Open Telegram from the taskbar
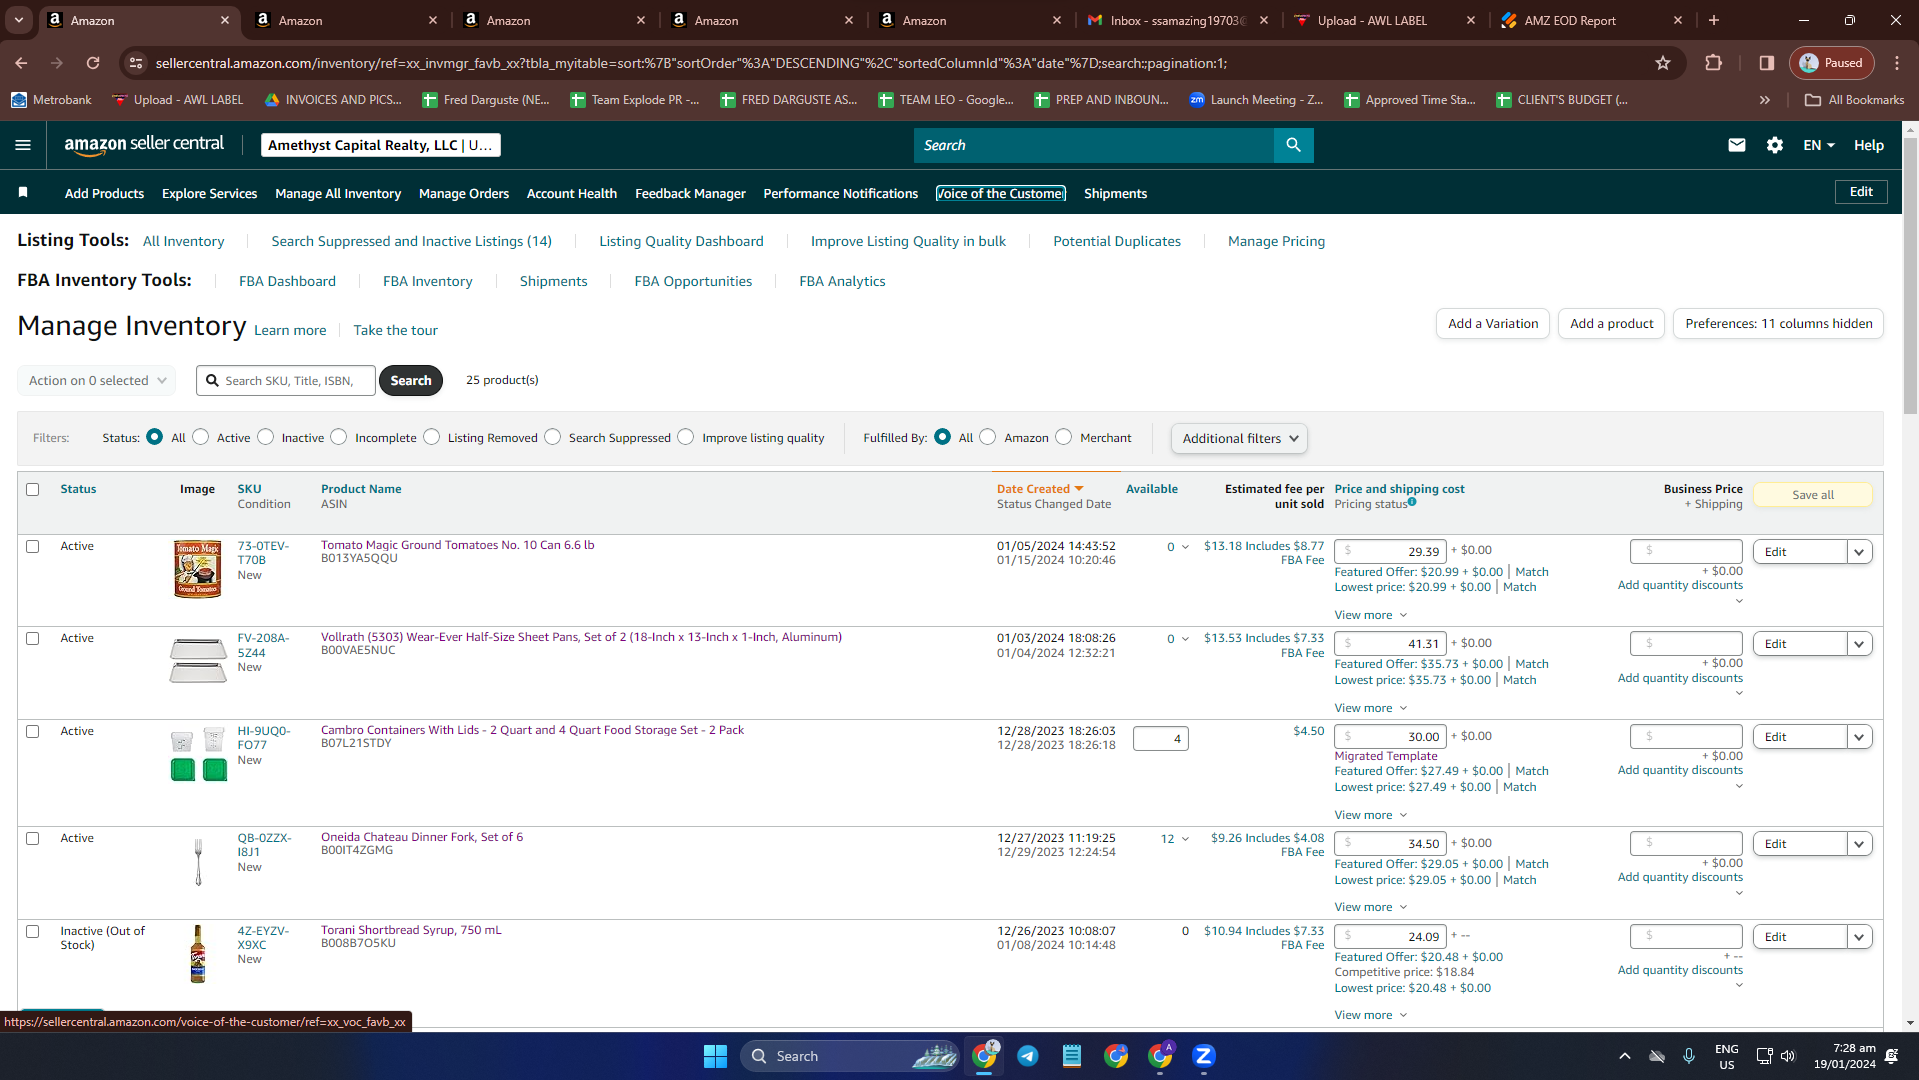Image resolution: width=1919 pixels, height=1080 pixels. (1027, 1056)
